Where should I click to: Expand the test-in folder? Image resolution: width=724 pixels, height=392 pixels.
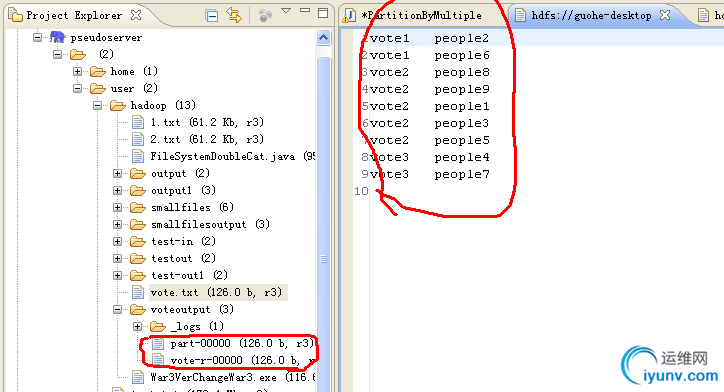point(118,241)
